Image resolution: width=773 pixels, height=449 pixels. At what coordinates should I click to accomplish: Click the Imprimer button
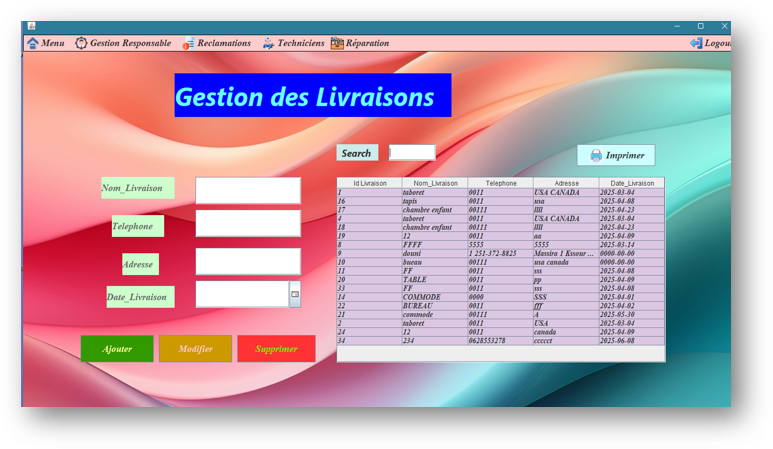[616, 155]
